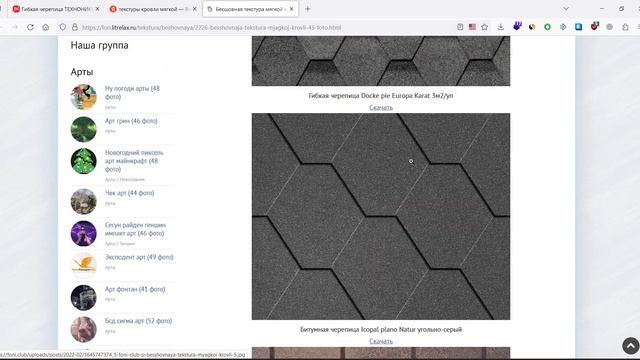Click the Эксподент арт thumbnail
The image size is (640, 360).
[84, 265]
